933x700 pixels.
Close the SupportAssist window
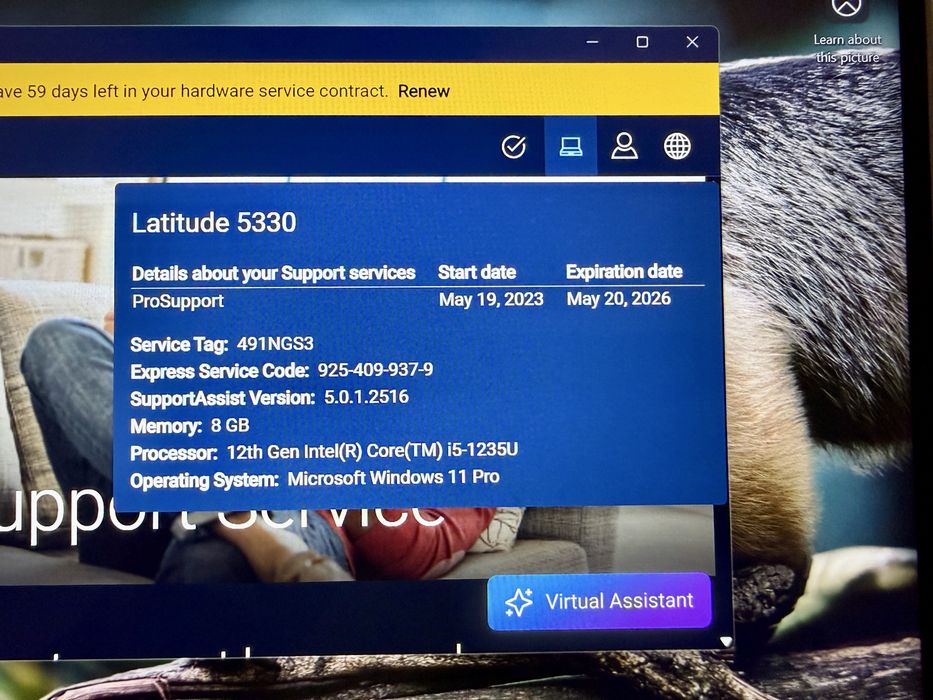point(692,42)
